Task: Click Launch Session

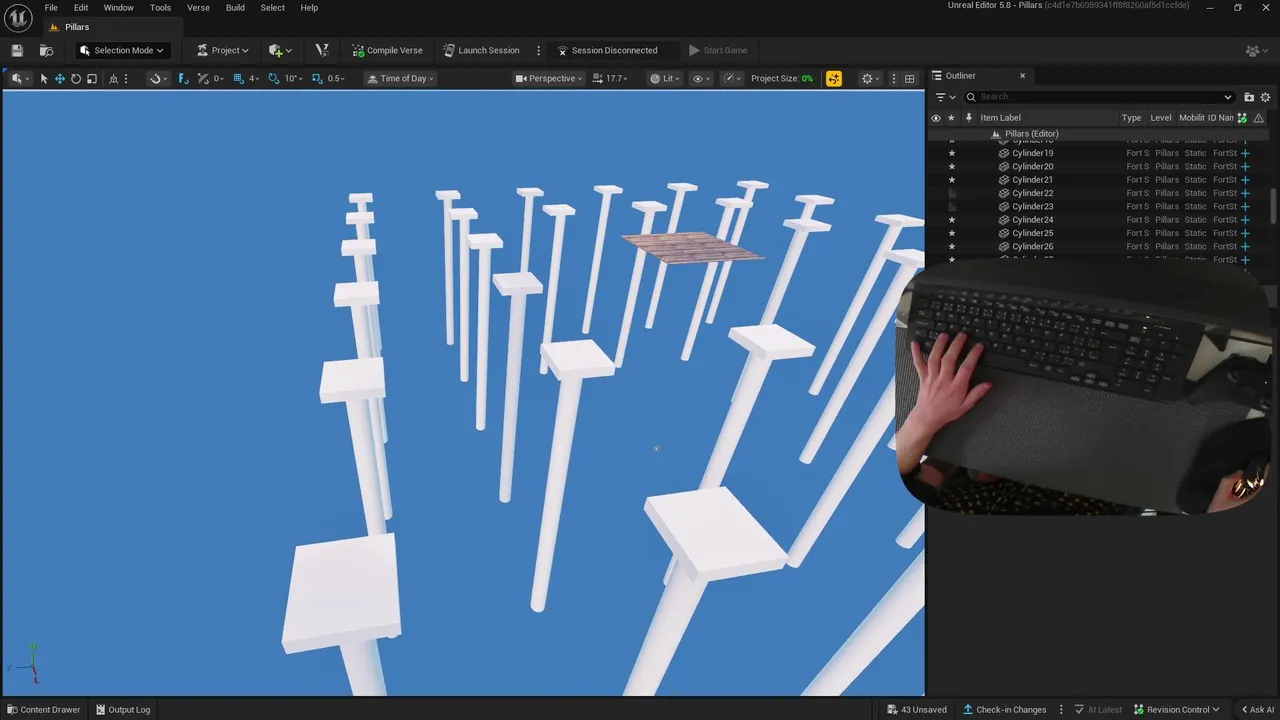Action: [481, 50]
